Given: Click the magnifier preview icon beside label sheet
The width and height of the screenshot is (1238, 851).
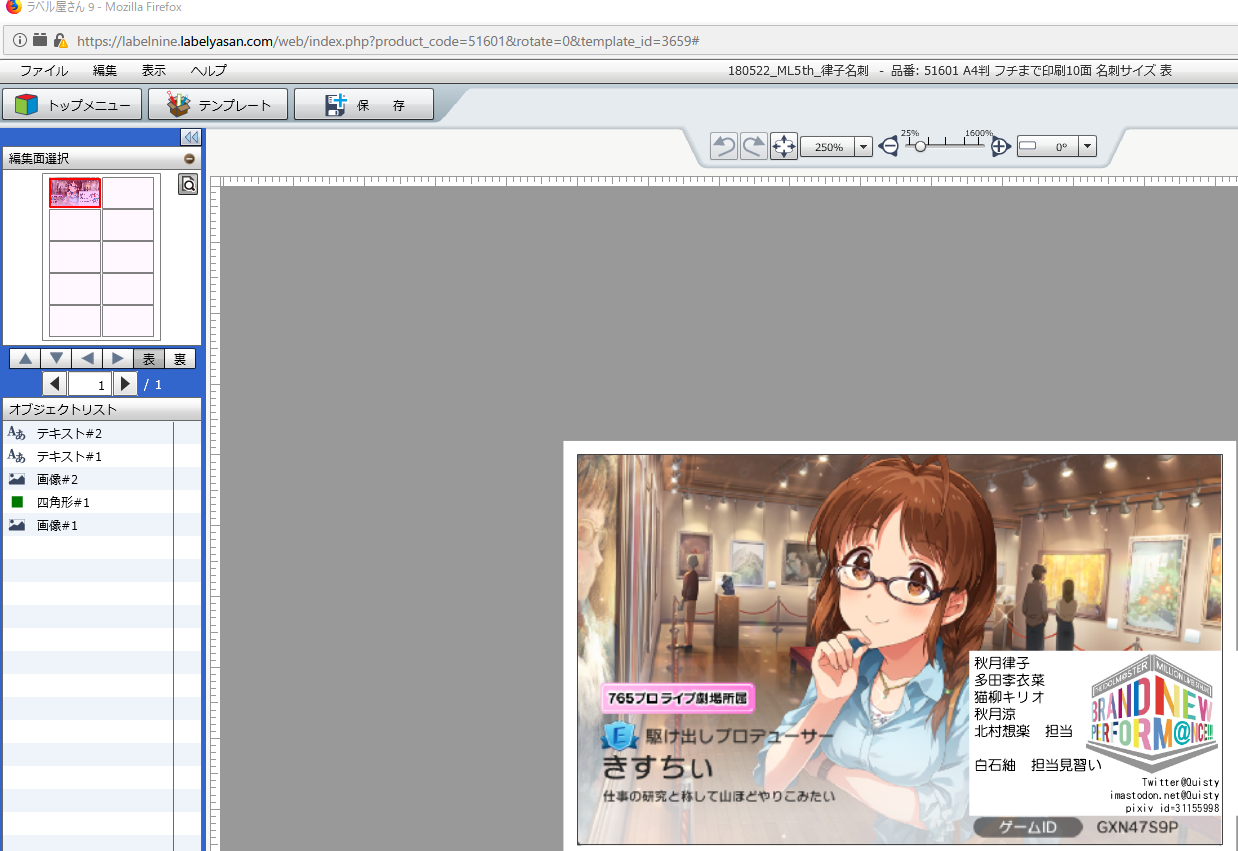Looking at the screenshot, I should click(188, 184).
